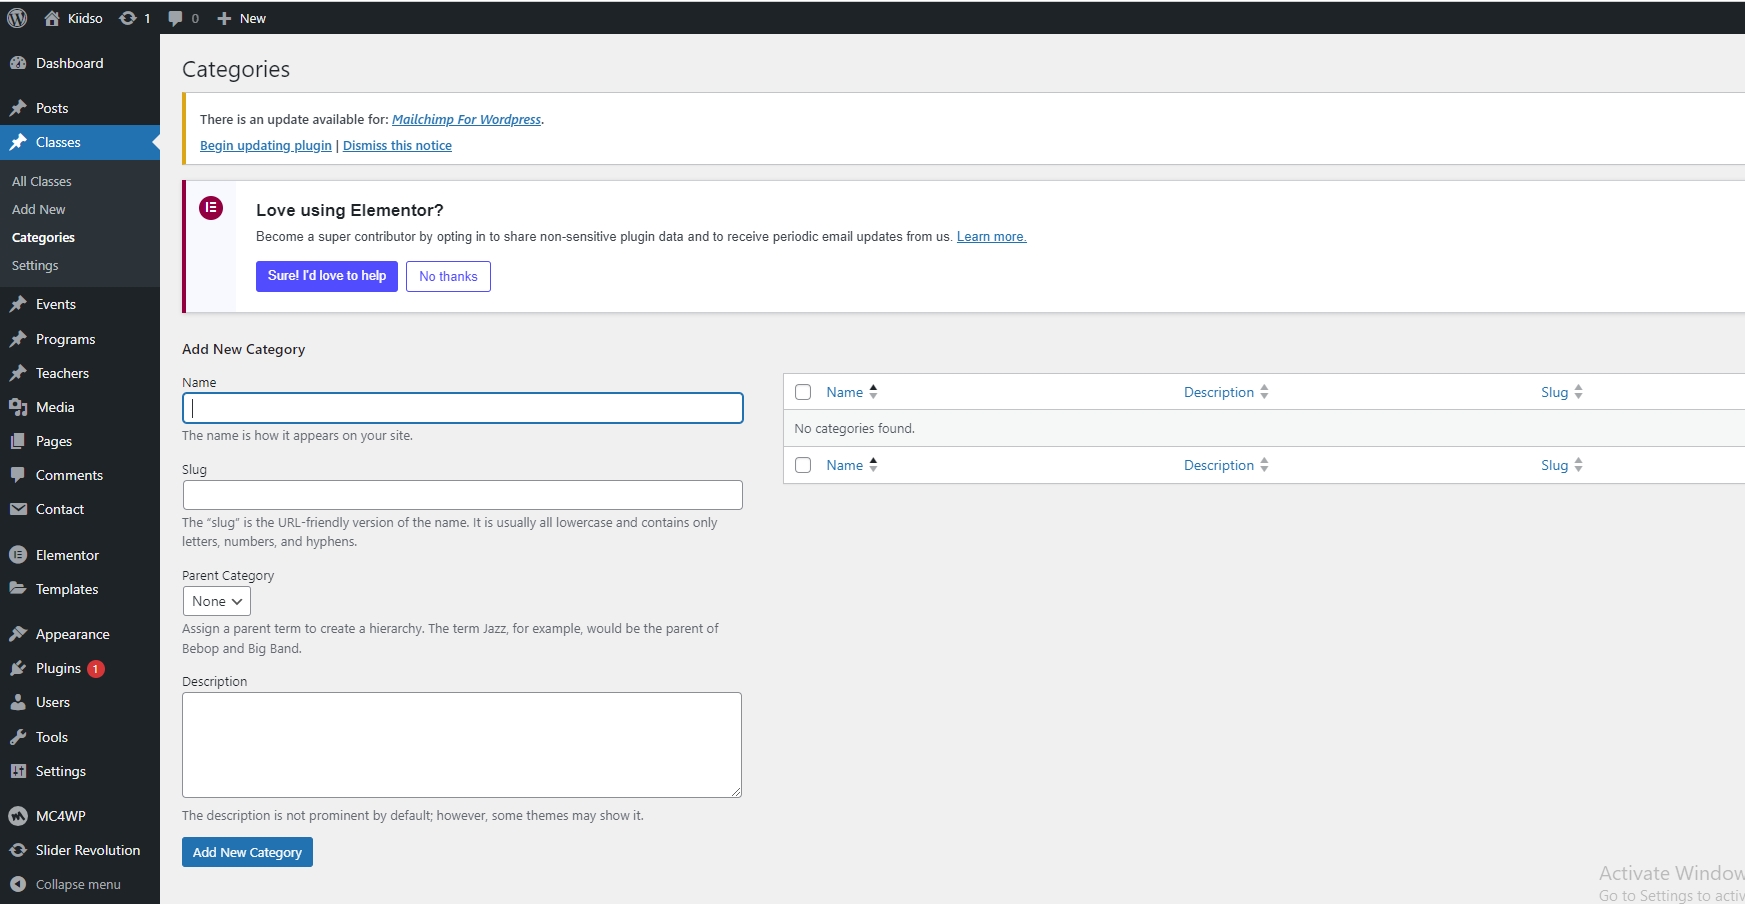Click the MC4WP sidebar icon
This screenshot has width=1745, height=904.
(18, 816)
